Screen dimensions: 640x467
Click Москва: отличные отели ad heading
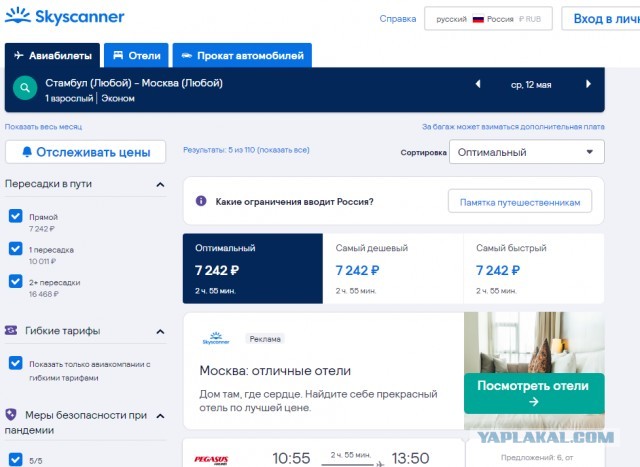pos(275,370)
